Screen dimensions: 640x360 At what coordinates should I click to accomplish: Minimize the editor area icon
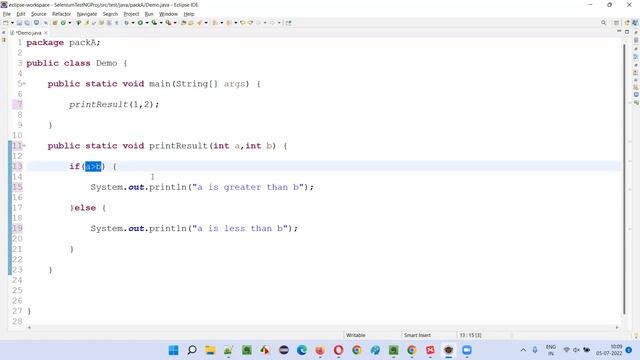tap(619, 31)
